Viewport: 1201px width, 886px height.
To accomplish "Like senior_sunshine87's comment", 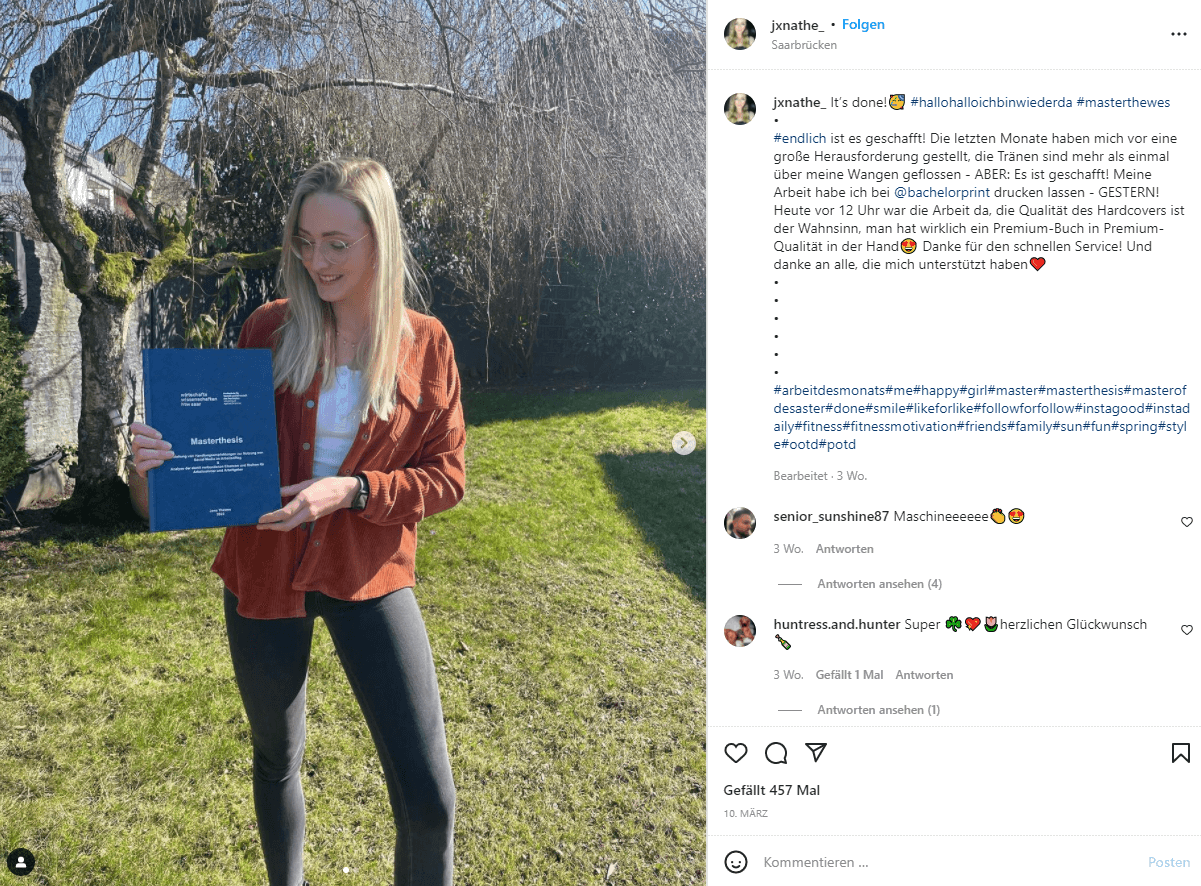I will [x=1187, y=522].
